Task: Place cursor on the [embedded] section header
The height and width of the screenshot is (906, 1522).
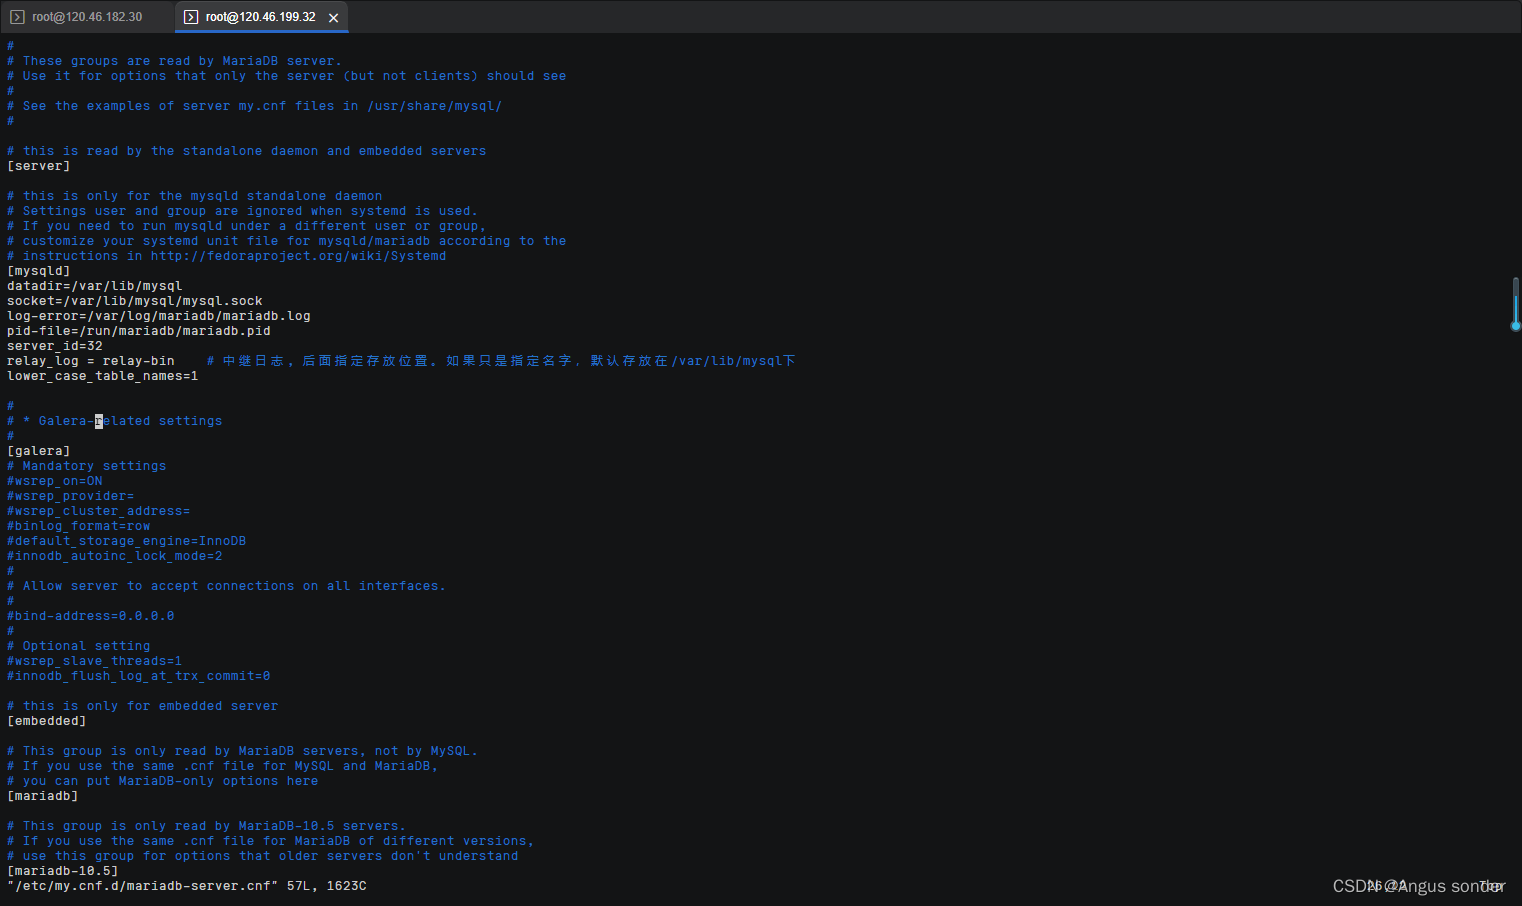Action: click(46, 720)
